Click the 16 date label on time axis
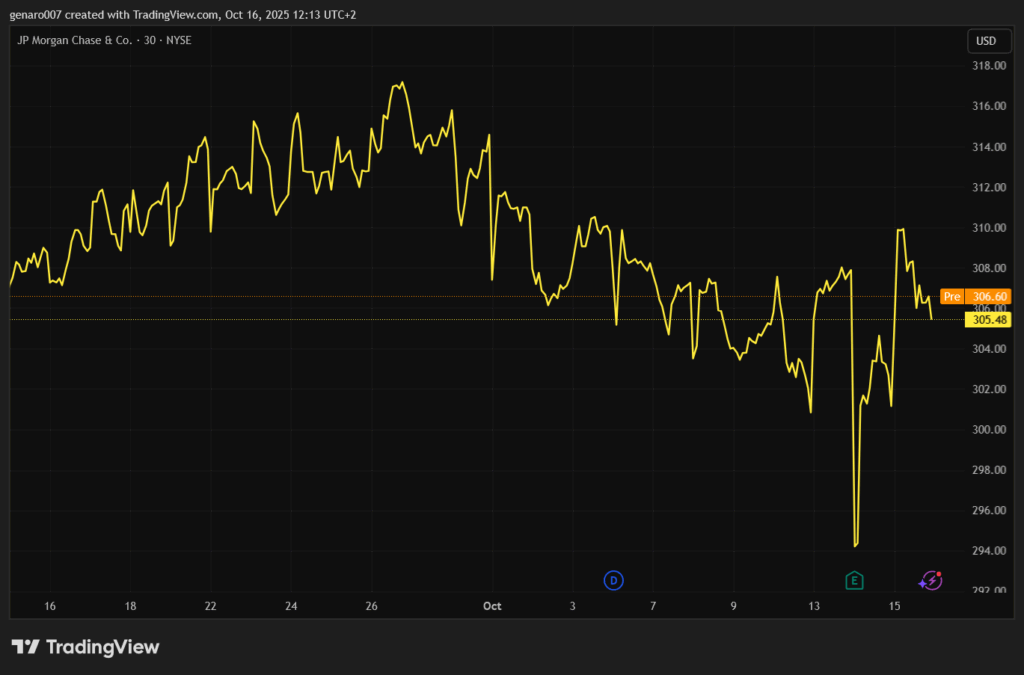Viewport: 1024px width, 675px height. tap(50, 606)
